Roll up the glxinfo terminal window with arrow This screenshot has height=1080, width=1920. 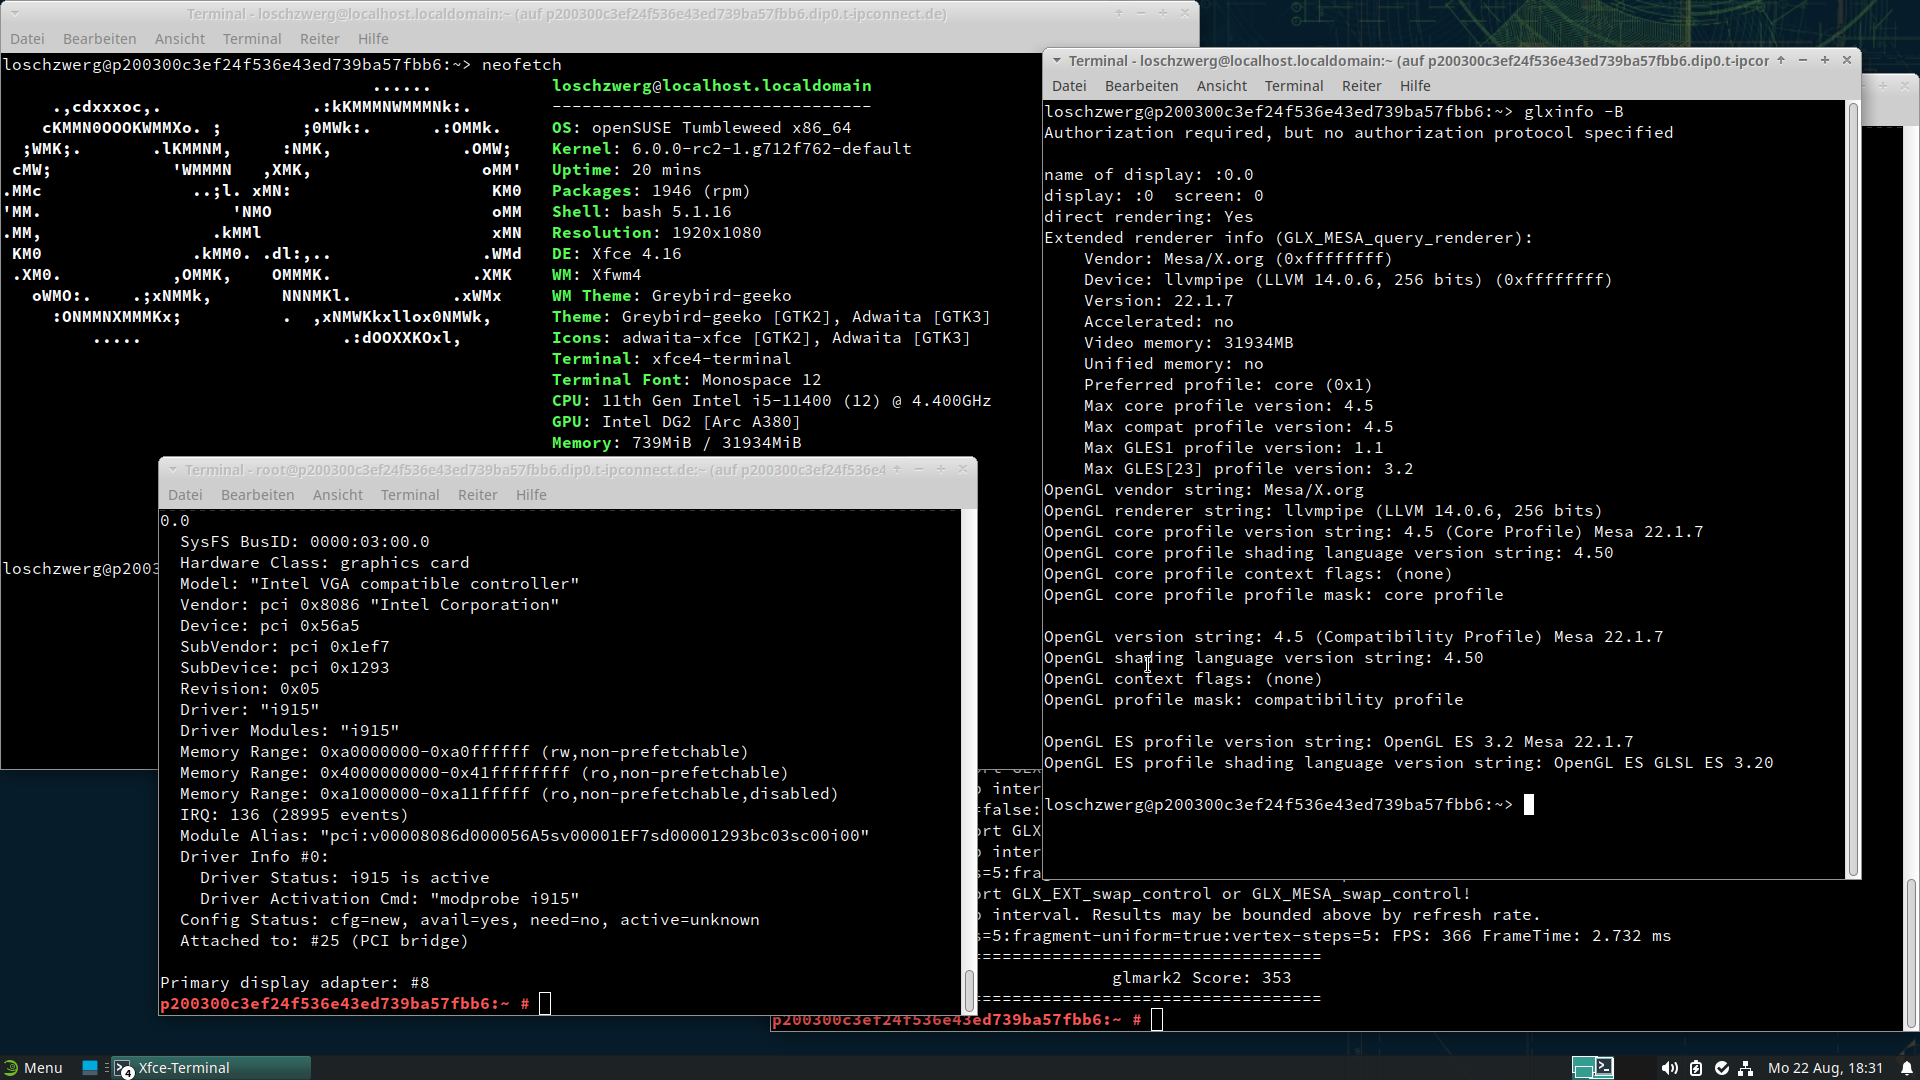tap(1781, 60)
